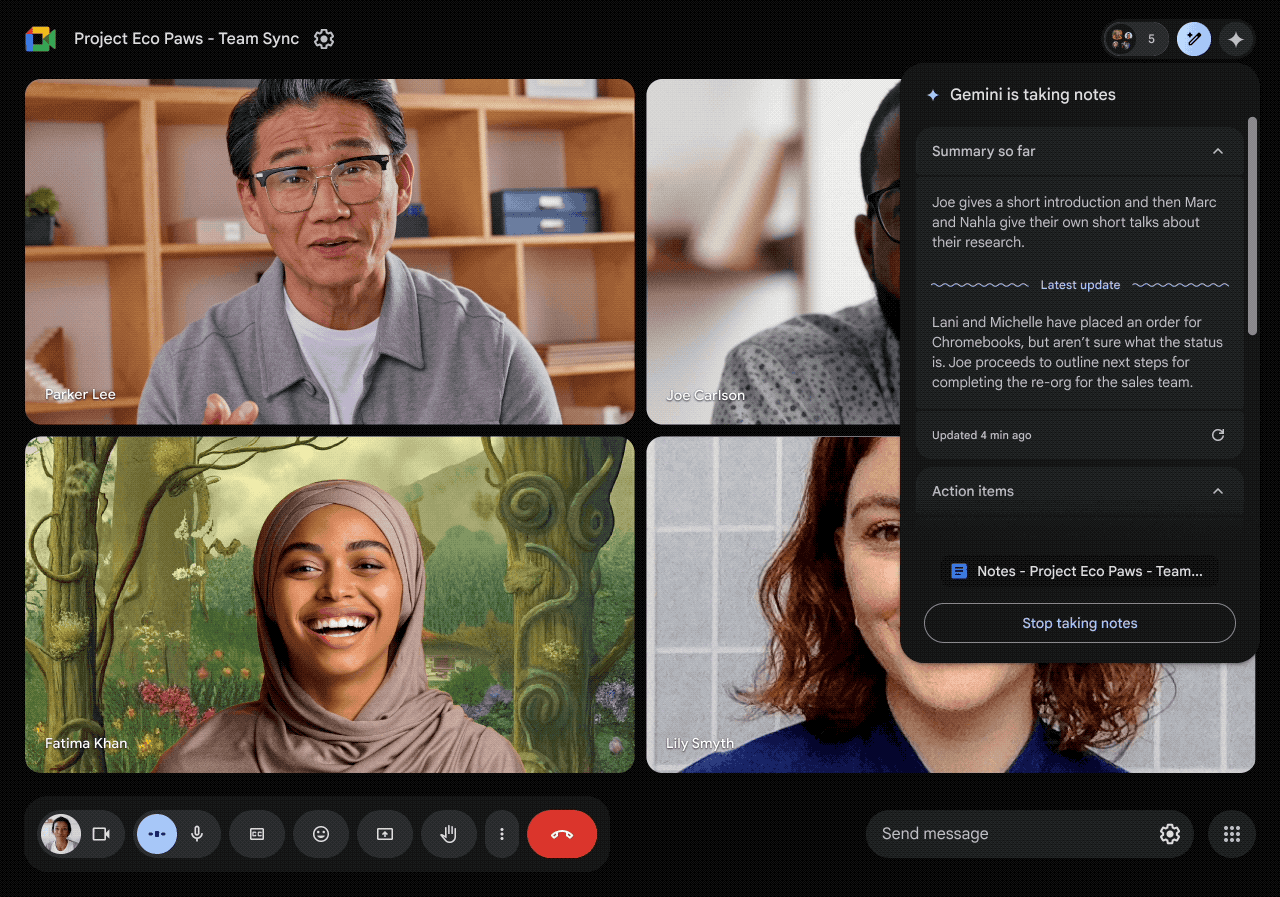Open the Gemini take-notes icon top right
The height and width of the screenshot is (897, 1280).
(1193, 39)
